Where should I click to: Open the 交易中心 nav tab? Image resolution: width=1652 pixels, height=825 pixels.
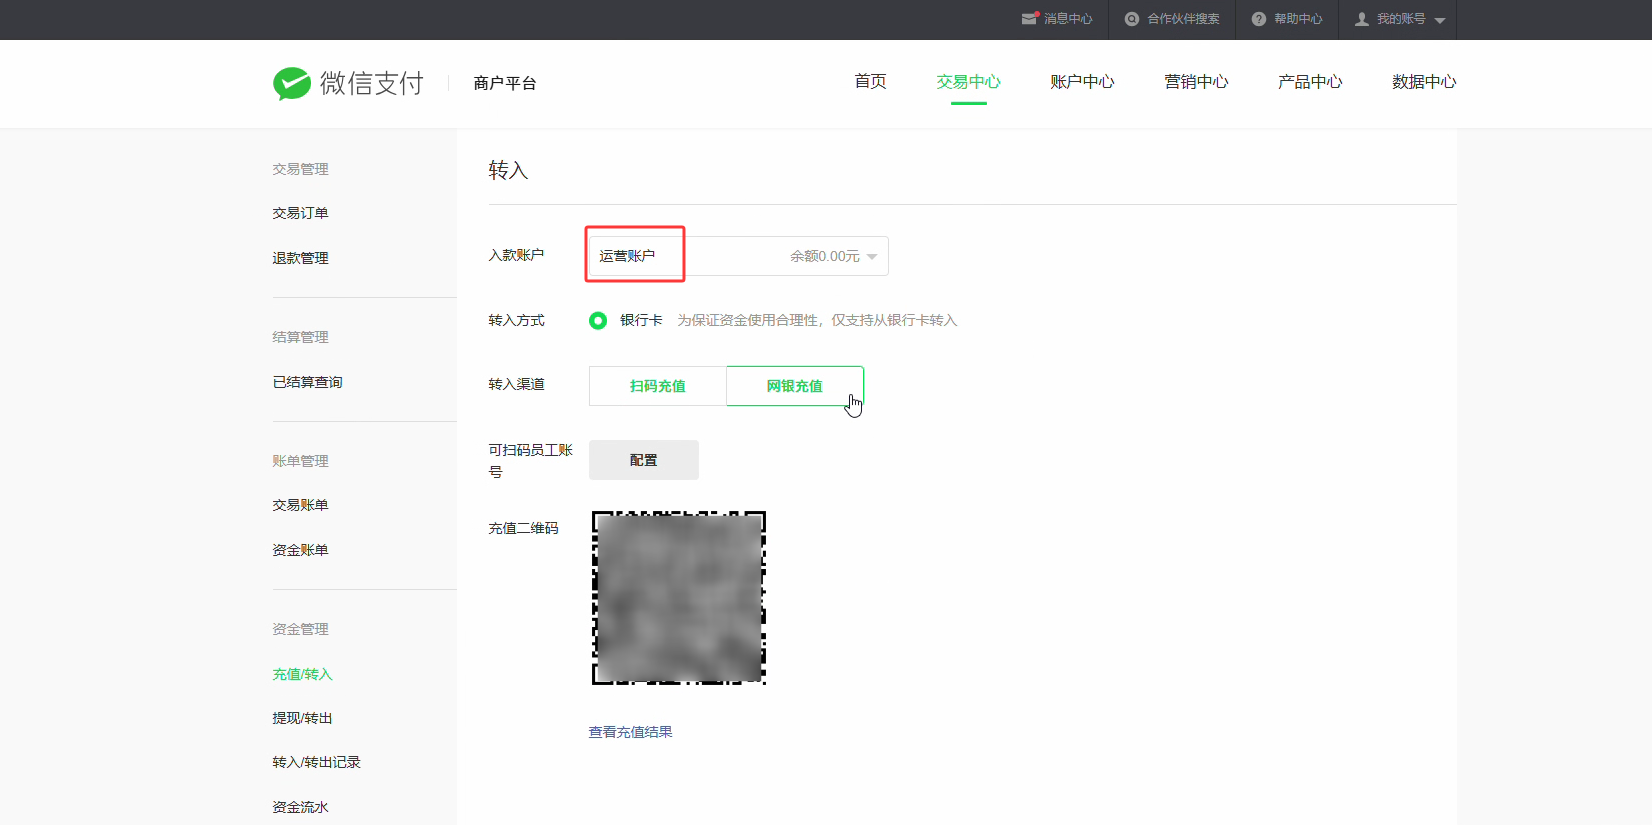(x=968, y=81)
